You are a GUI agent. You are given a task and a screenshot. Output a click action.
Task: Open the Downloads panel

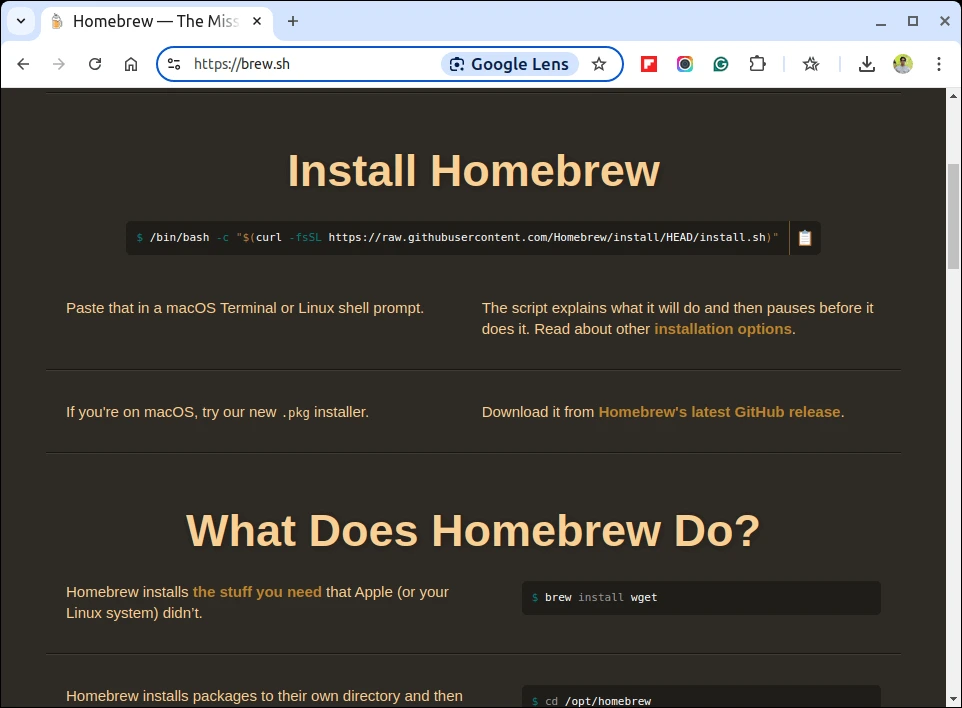click(x=866, y=64)
